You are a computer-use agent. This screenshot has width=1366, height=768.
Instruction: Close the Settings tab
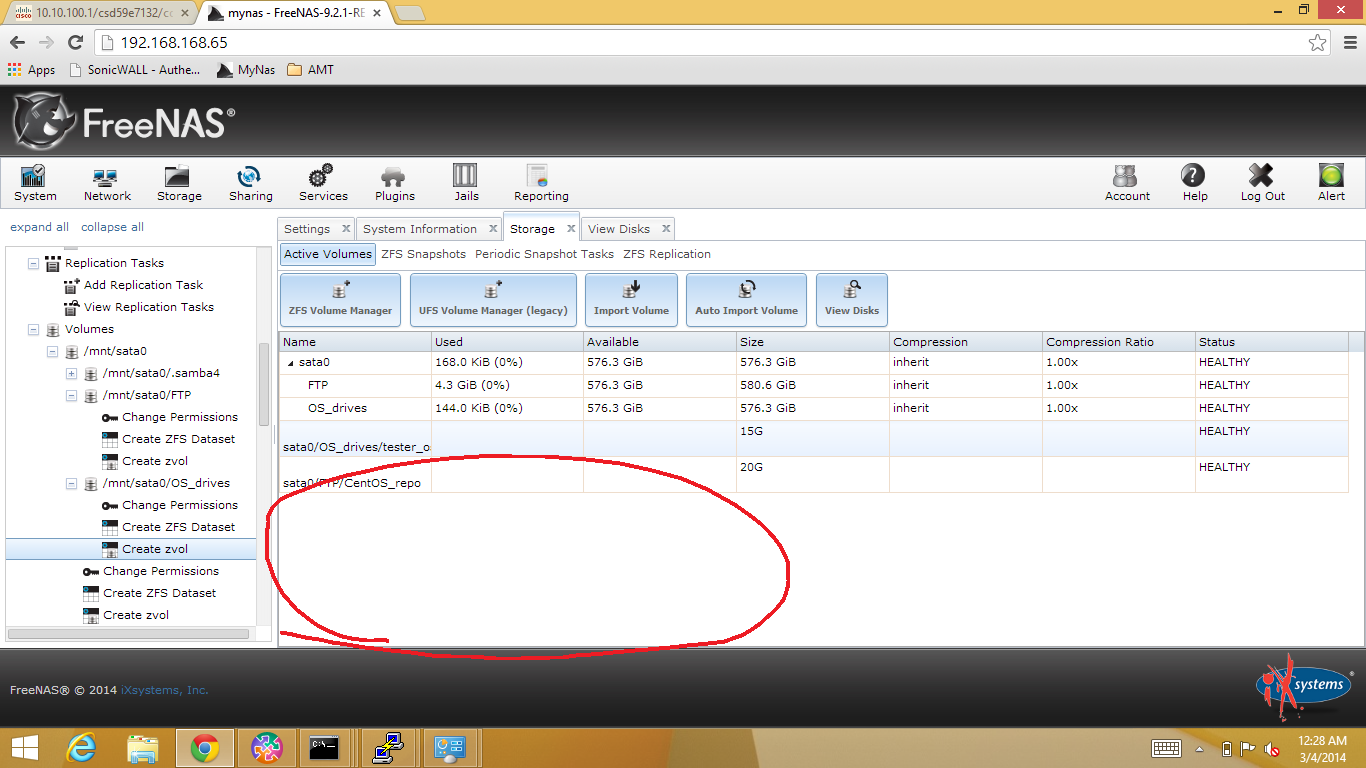[345, 229]
